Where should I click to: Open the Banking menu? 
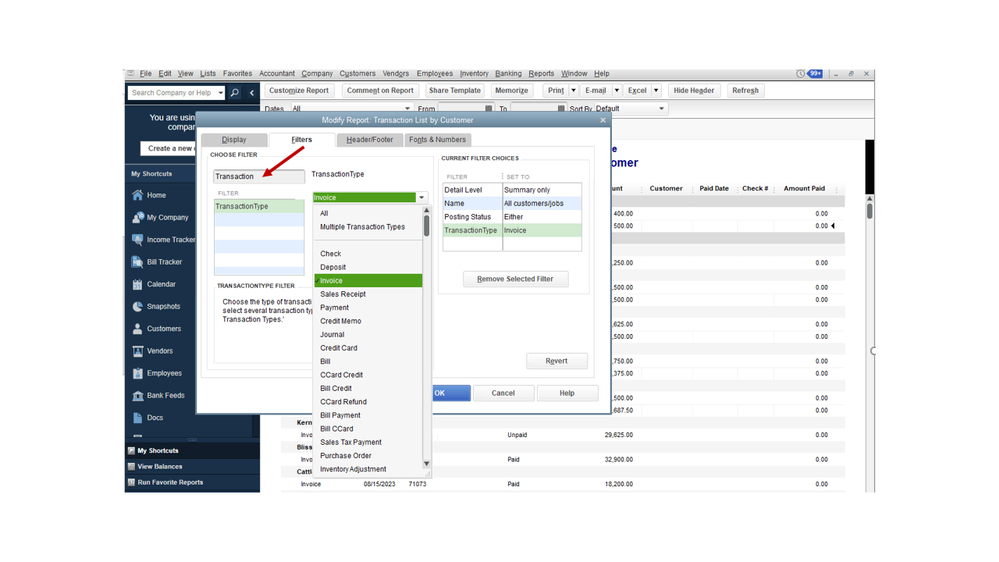coord(508,74)
